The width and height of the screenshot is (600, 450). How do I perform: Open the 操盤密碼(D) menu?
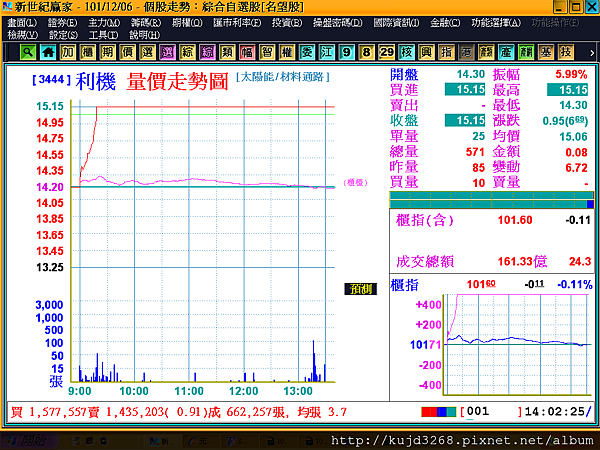point(338,23)
